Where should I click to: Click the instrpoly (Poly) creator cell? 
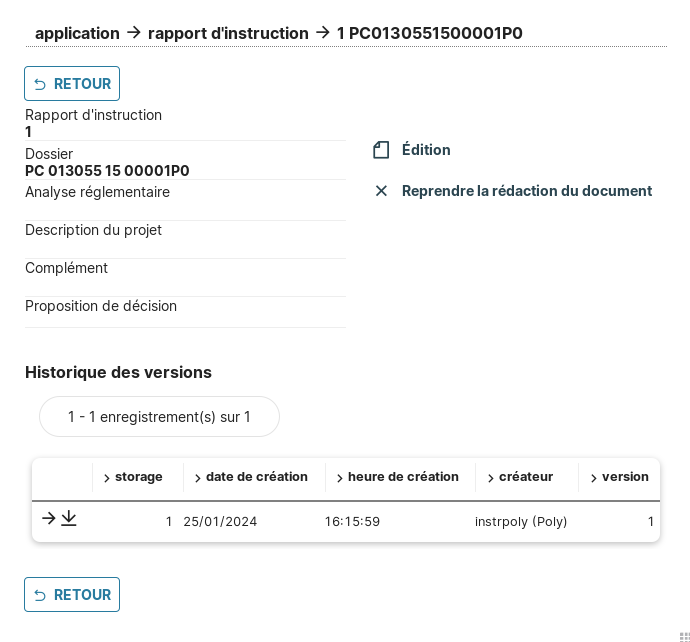pyautogui.click(x=521, y=522)
